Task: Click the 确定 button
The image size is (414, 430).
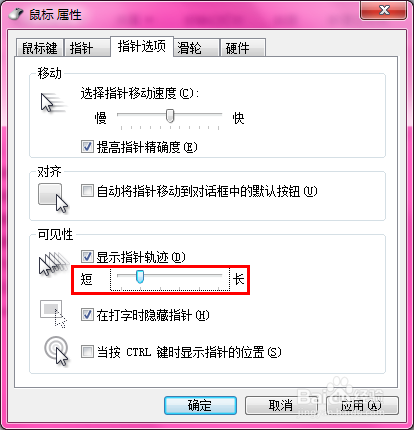Action: click(200, 405)
